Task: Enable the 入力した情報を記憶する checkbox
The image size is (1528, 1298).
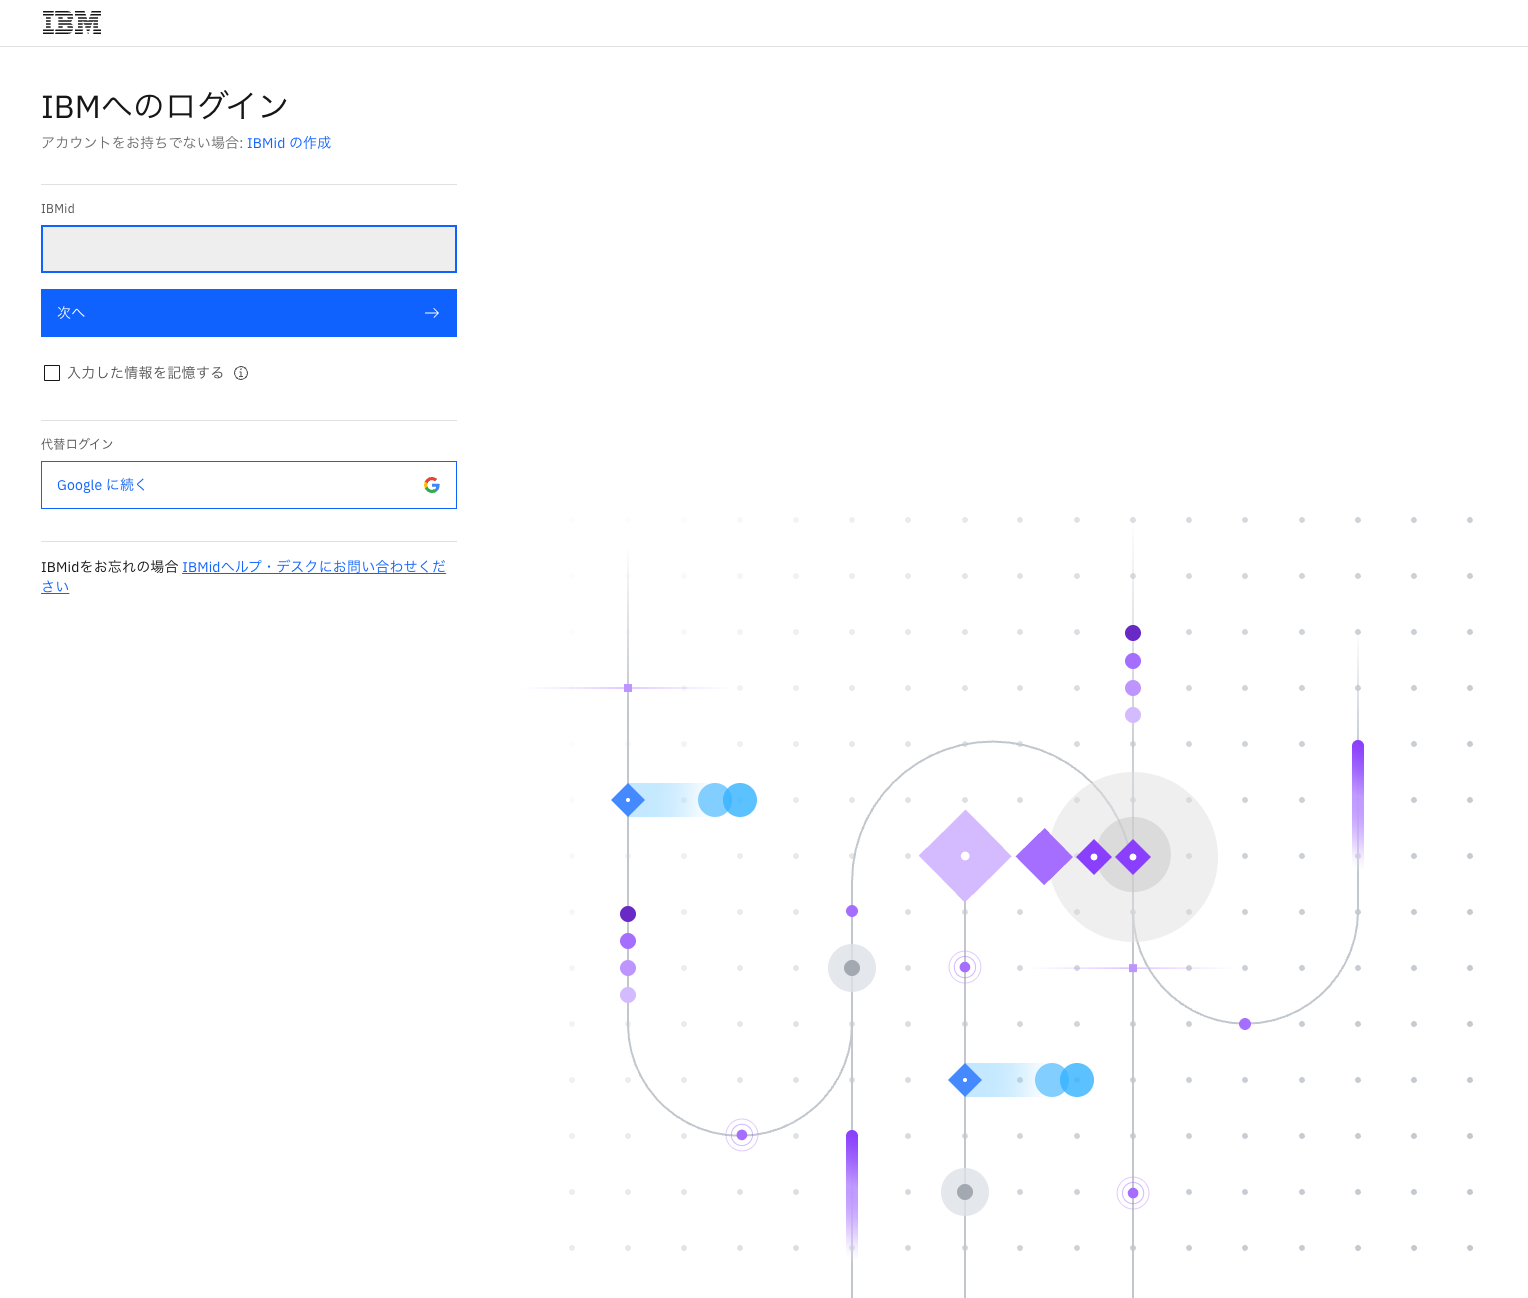Action: [x=52, y=373]
